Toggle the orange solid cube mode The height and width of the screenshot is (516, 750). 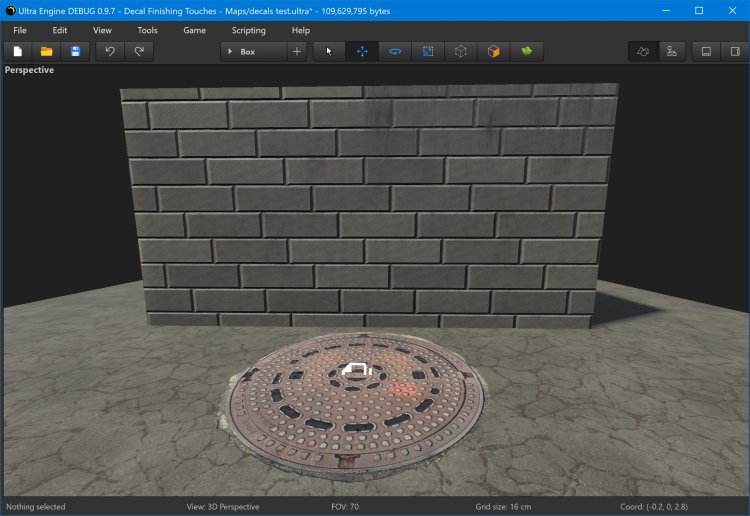(493, 51)
